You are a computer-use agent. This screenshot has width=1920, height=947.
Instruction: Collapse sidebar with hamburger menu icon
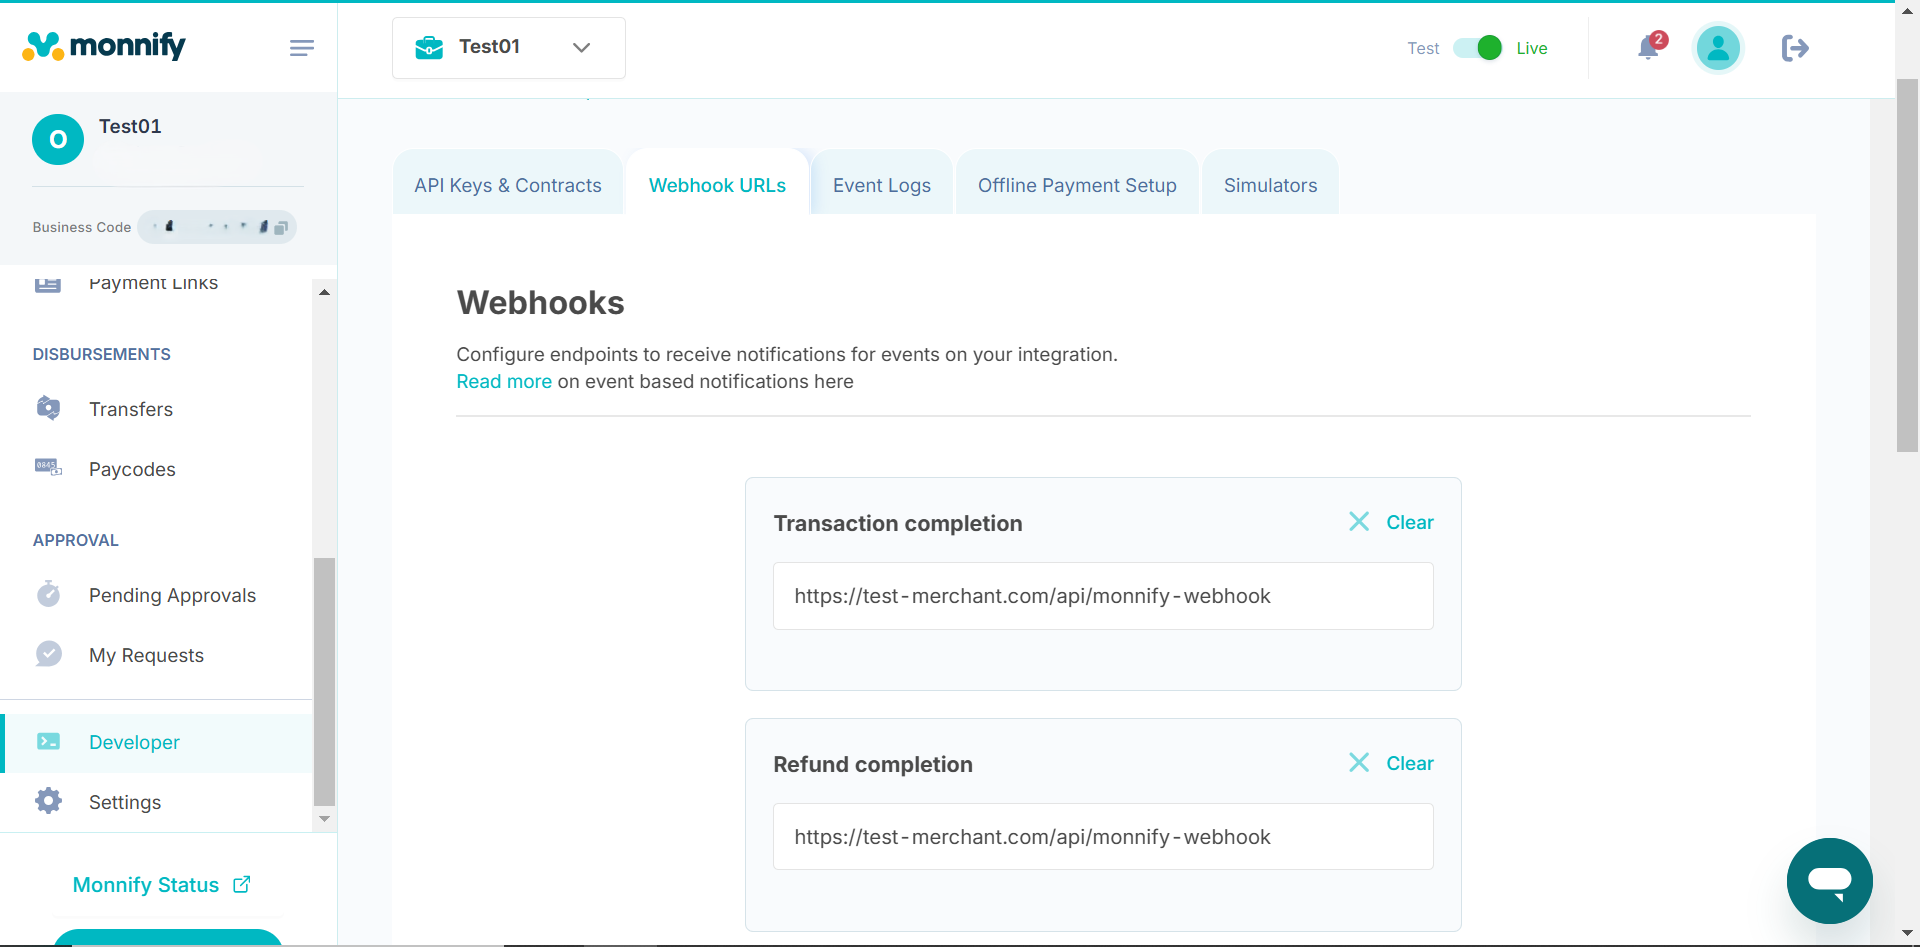tap(301, 48)
